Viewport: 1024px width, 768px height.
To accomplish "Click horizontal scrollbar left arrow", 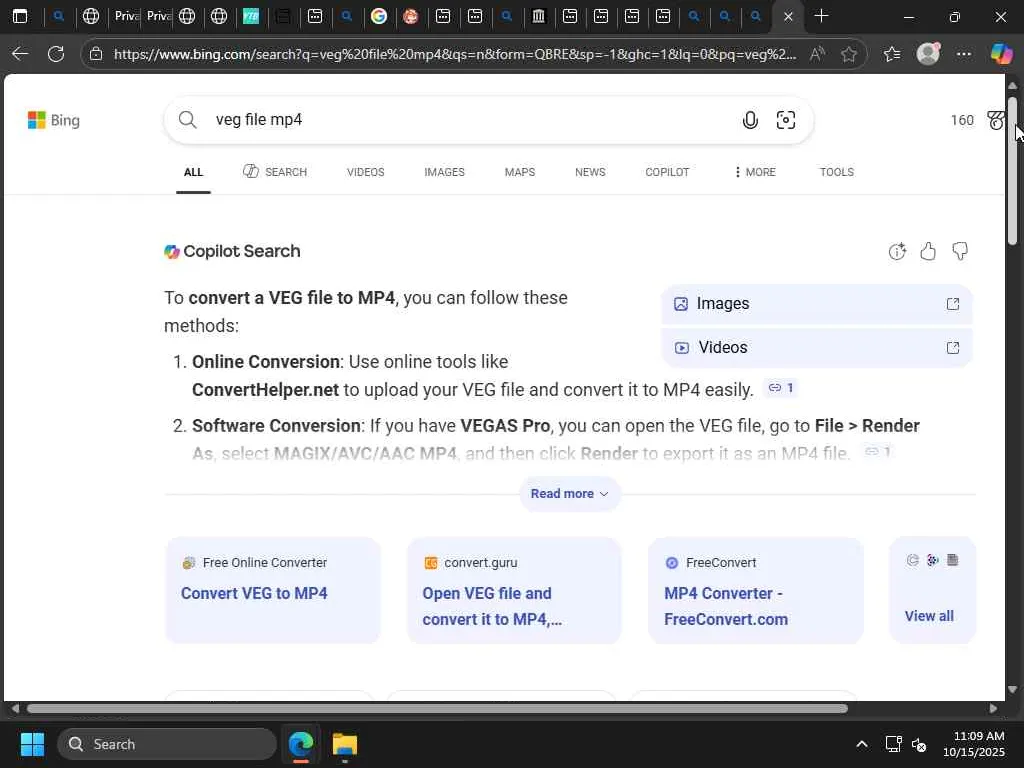I will [14, 709].
